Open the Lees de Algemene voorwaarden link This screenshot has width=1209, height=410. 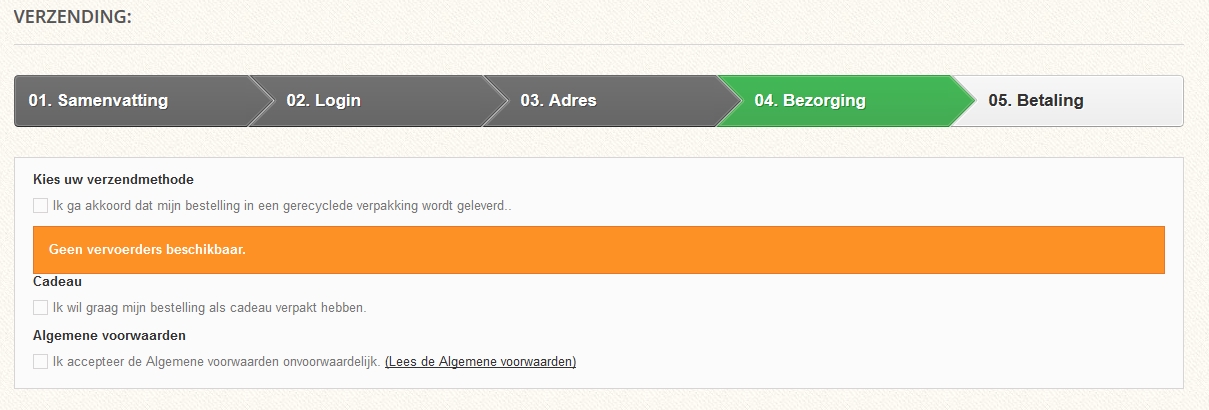[480, 362]
